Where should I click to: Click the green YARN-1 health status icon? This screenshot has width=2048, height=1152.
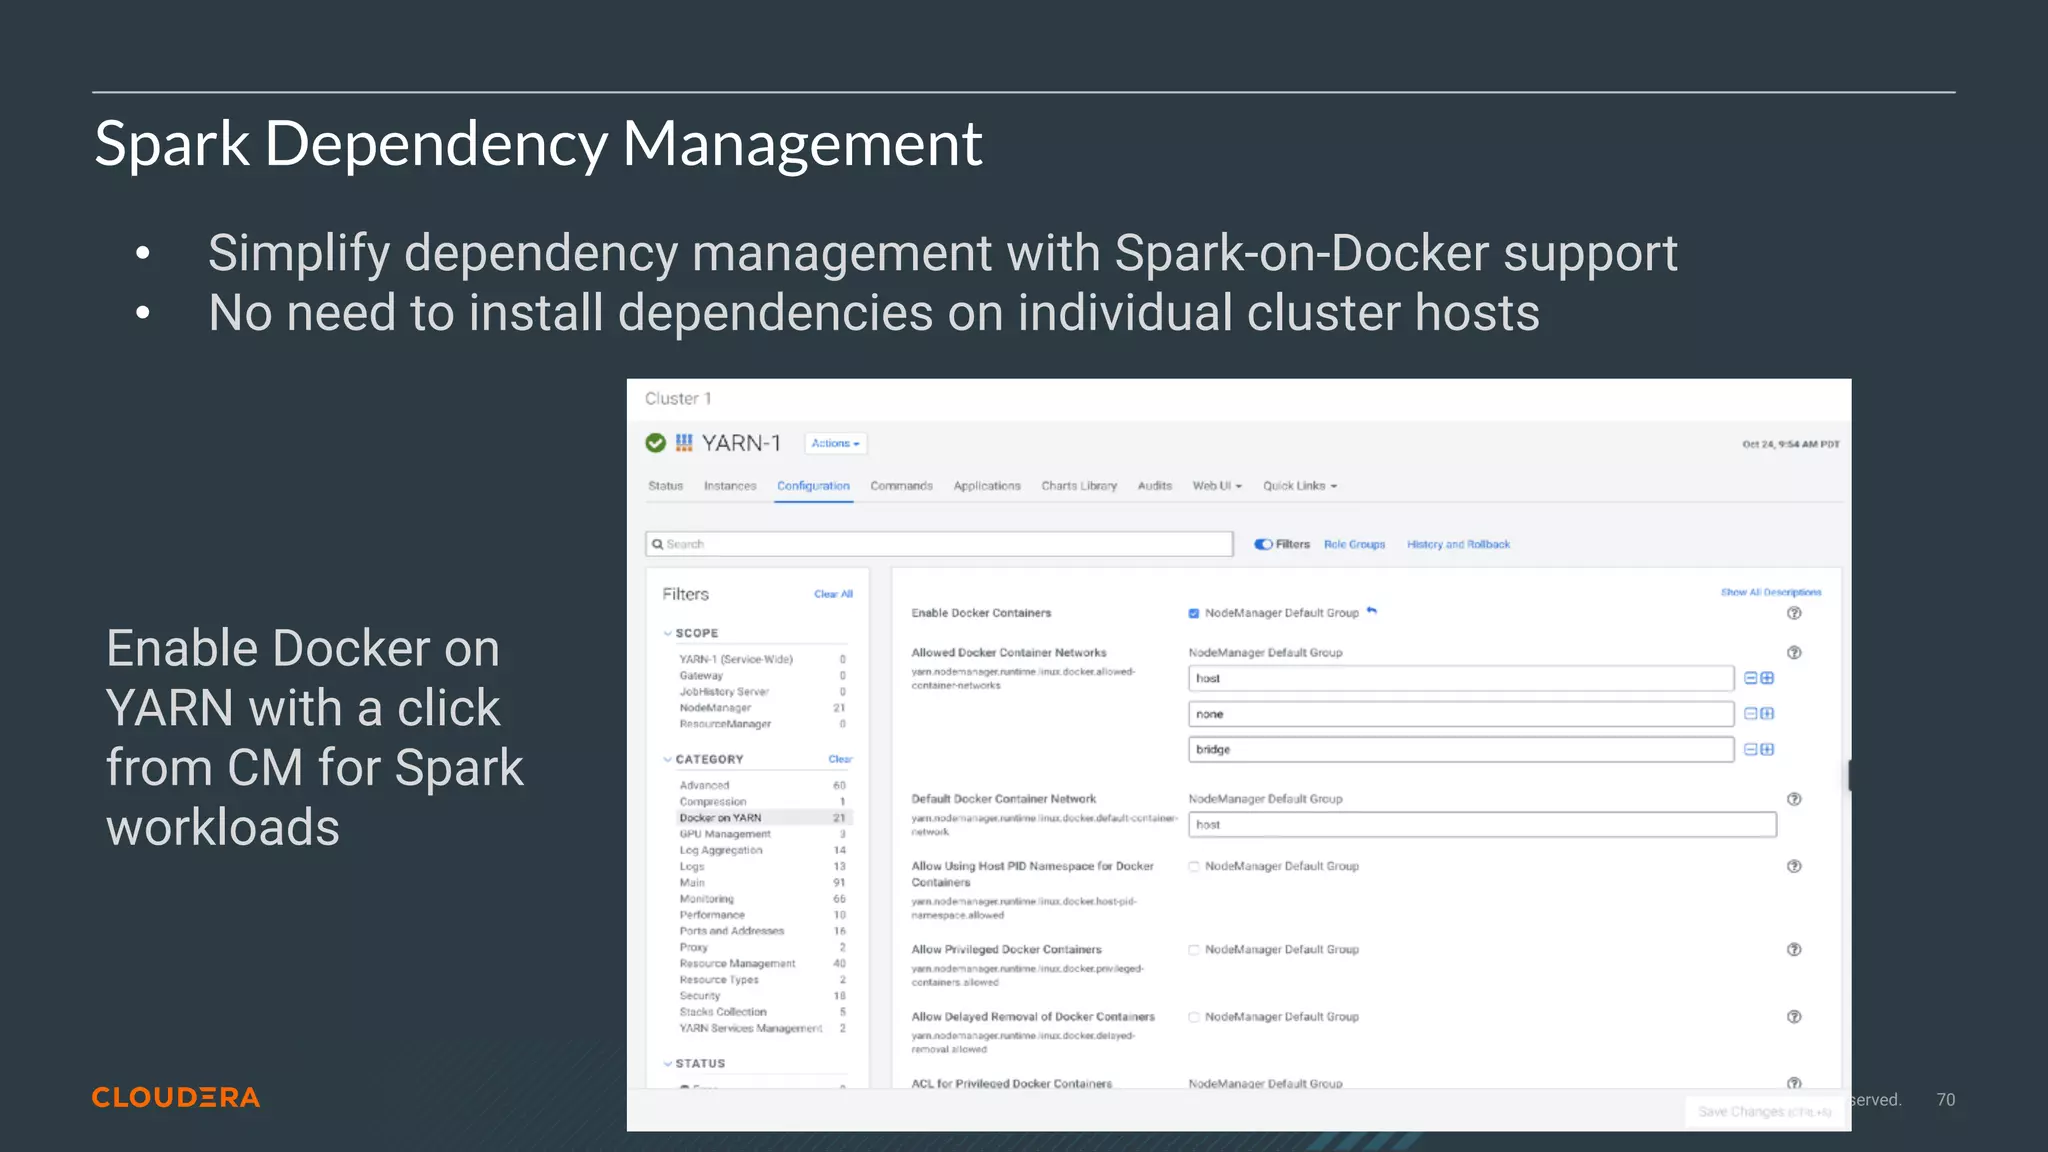click(656, 443)
